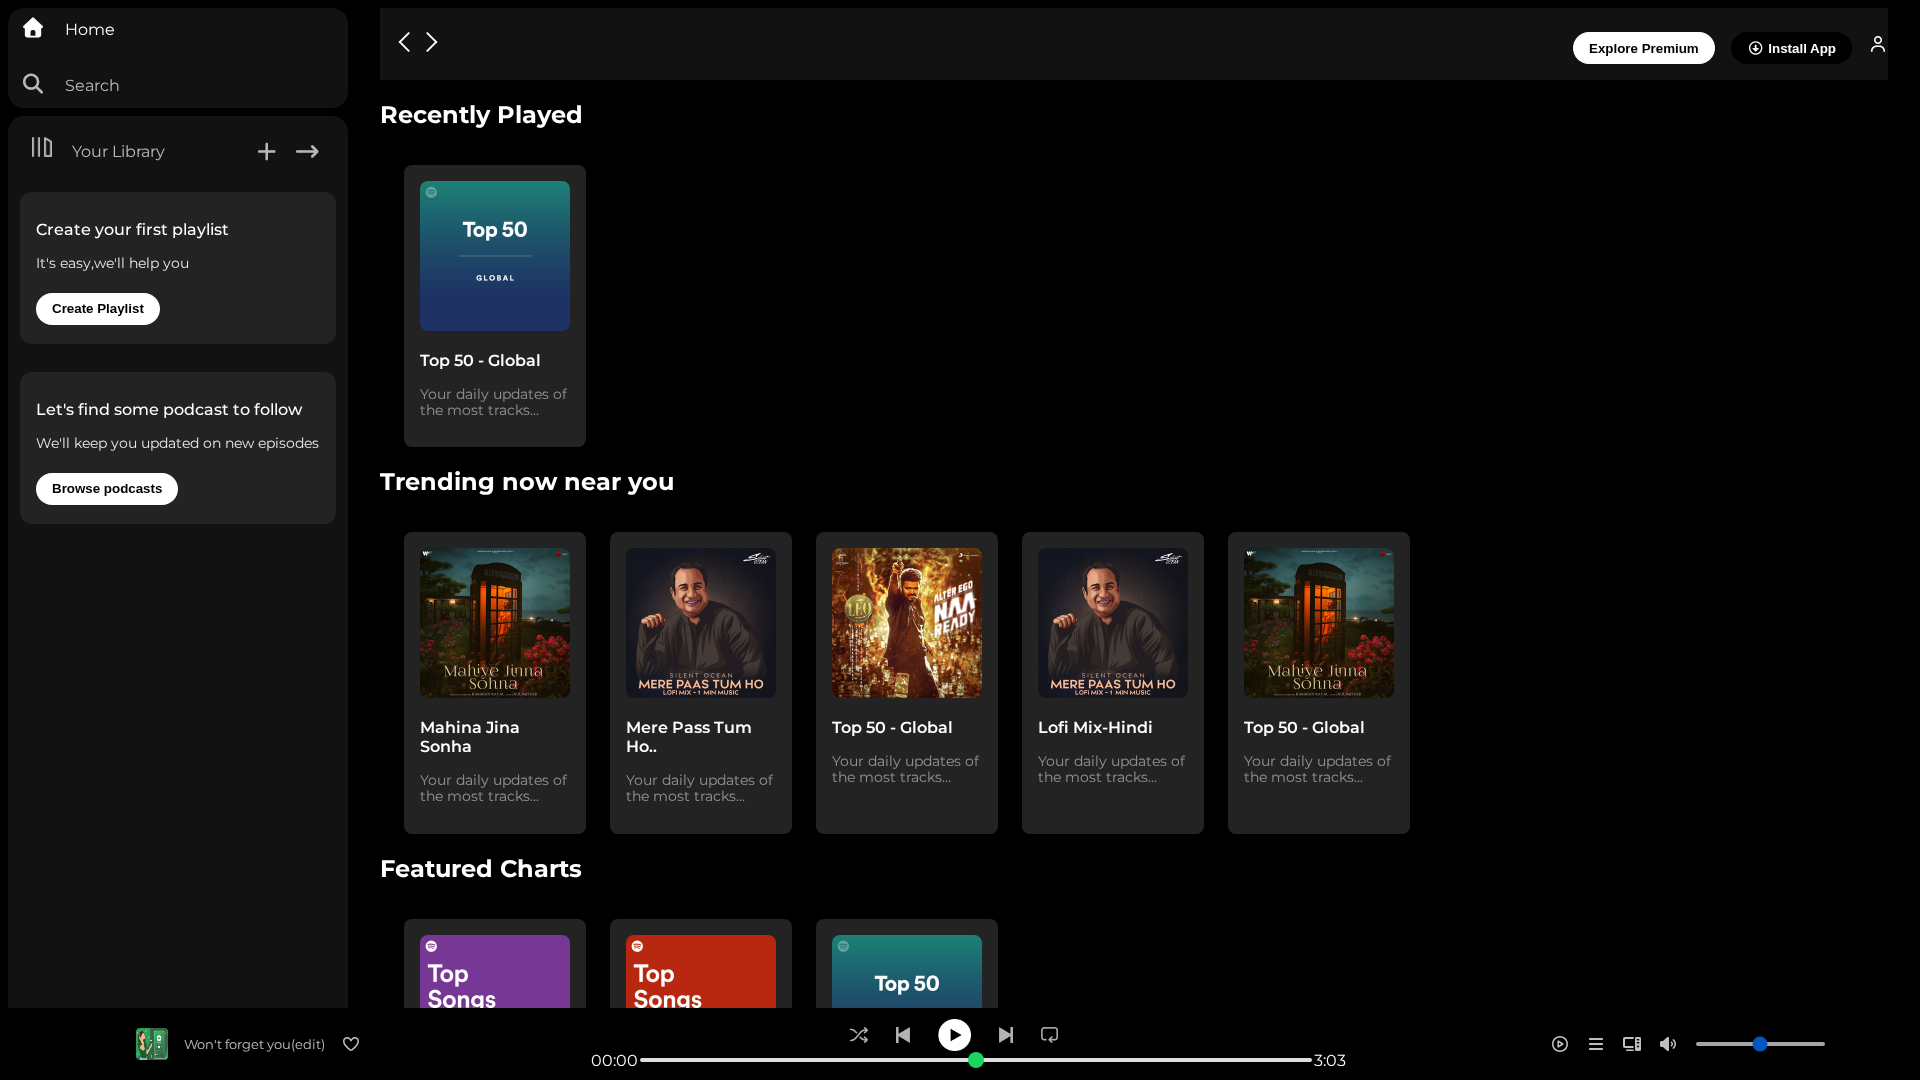Click the plus icon in Your Library
This screenshot has height=1080, width=1920.
[266, 151]
